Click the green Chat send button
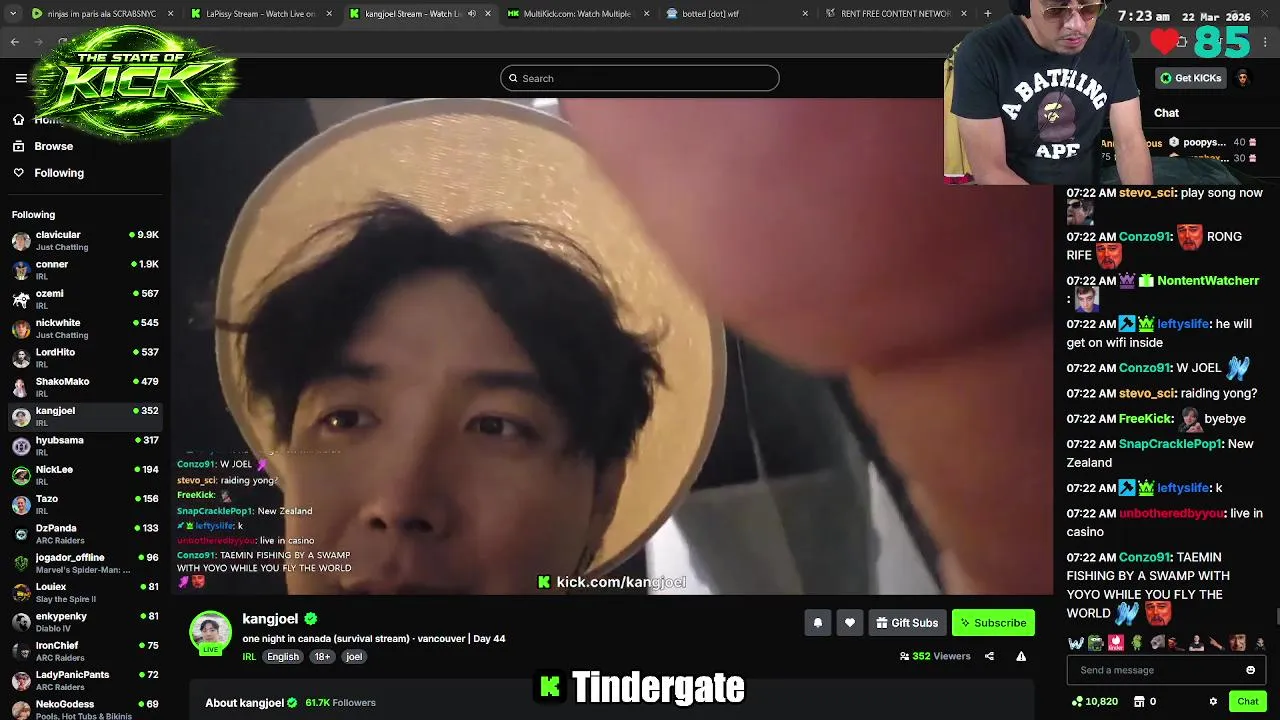The height and width of the screenshot is (720, 1280). tap(1247, 702)
